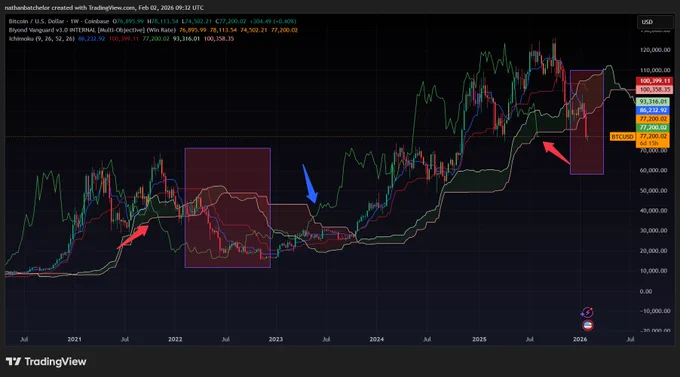Click the 20,000.00 price scale value

point(654,251)
